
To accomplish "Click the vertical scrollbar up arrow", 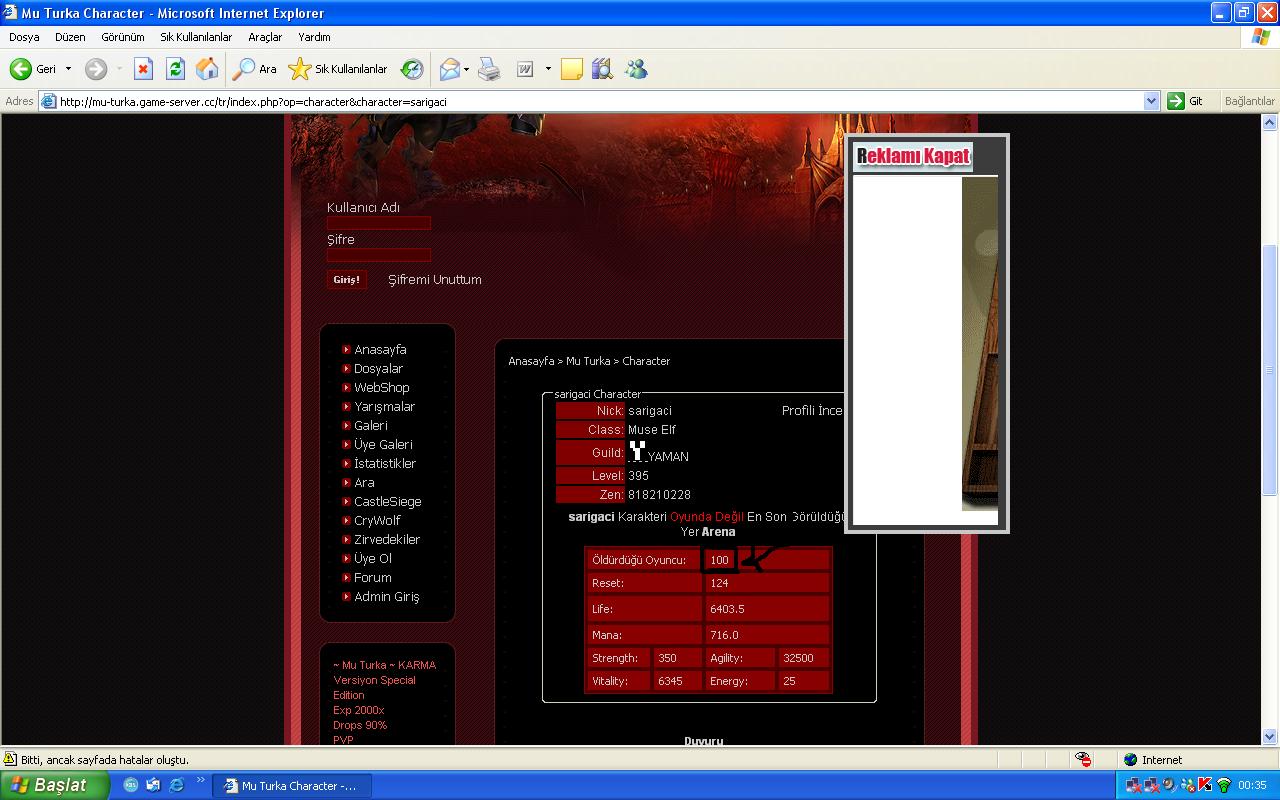I will (1271, 122).
